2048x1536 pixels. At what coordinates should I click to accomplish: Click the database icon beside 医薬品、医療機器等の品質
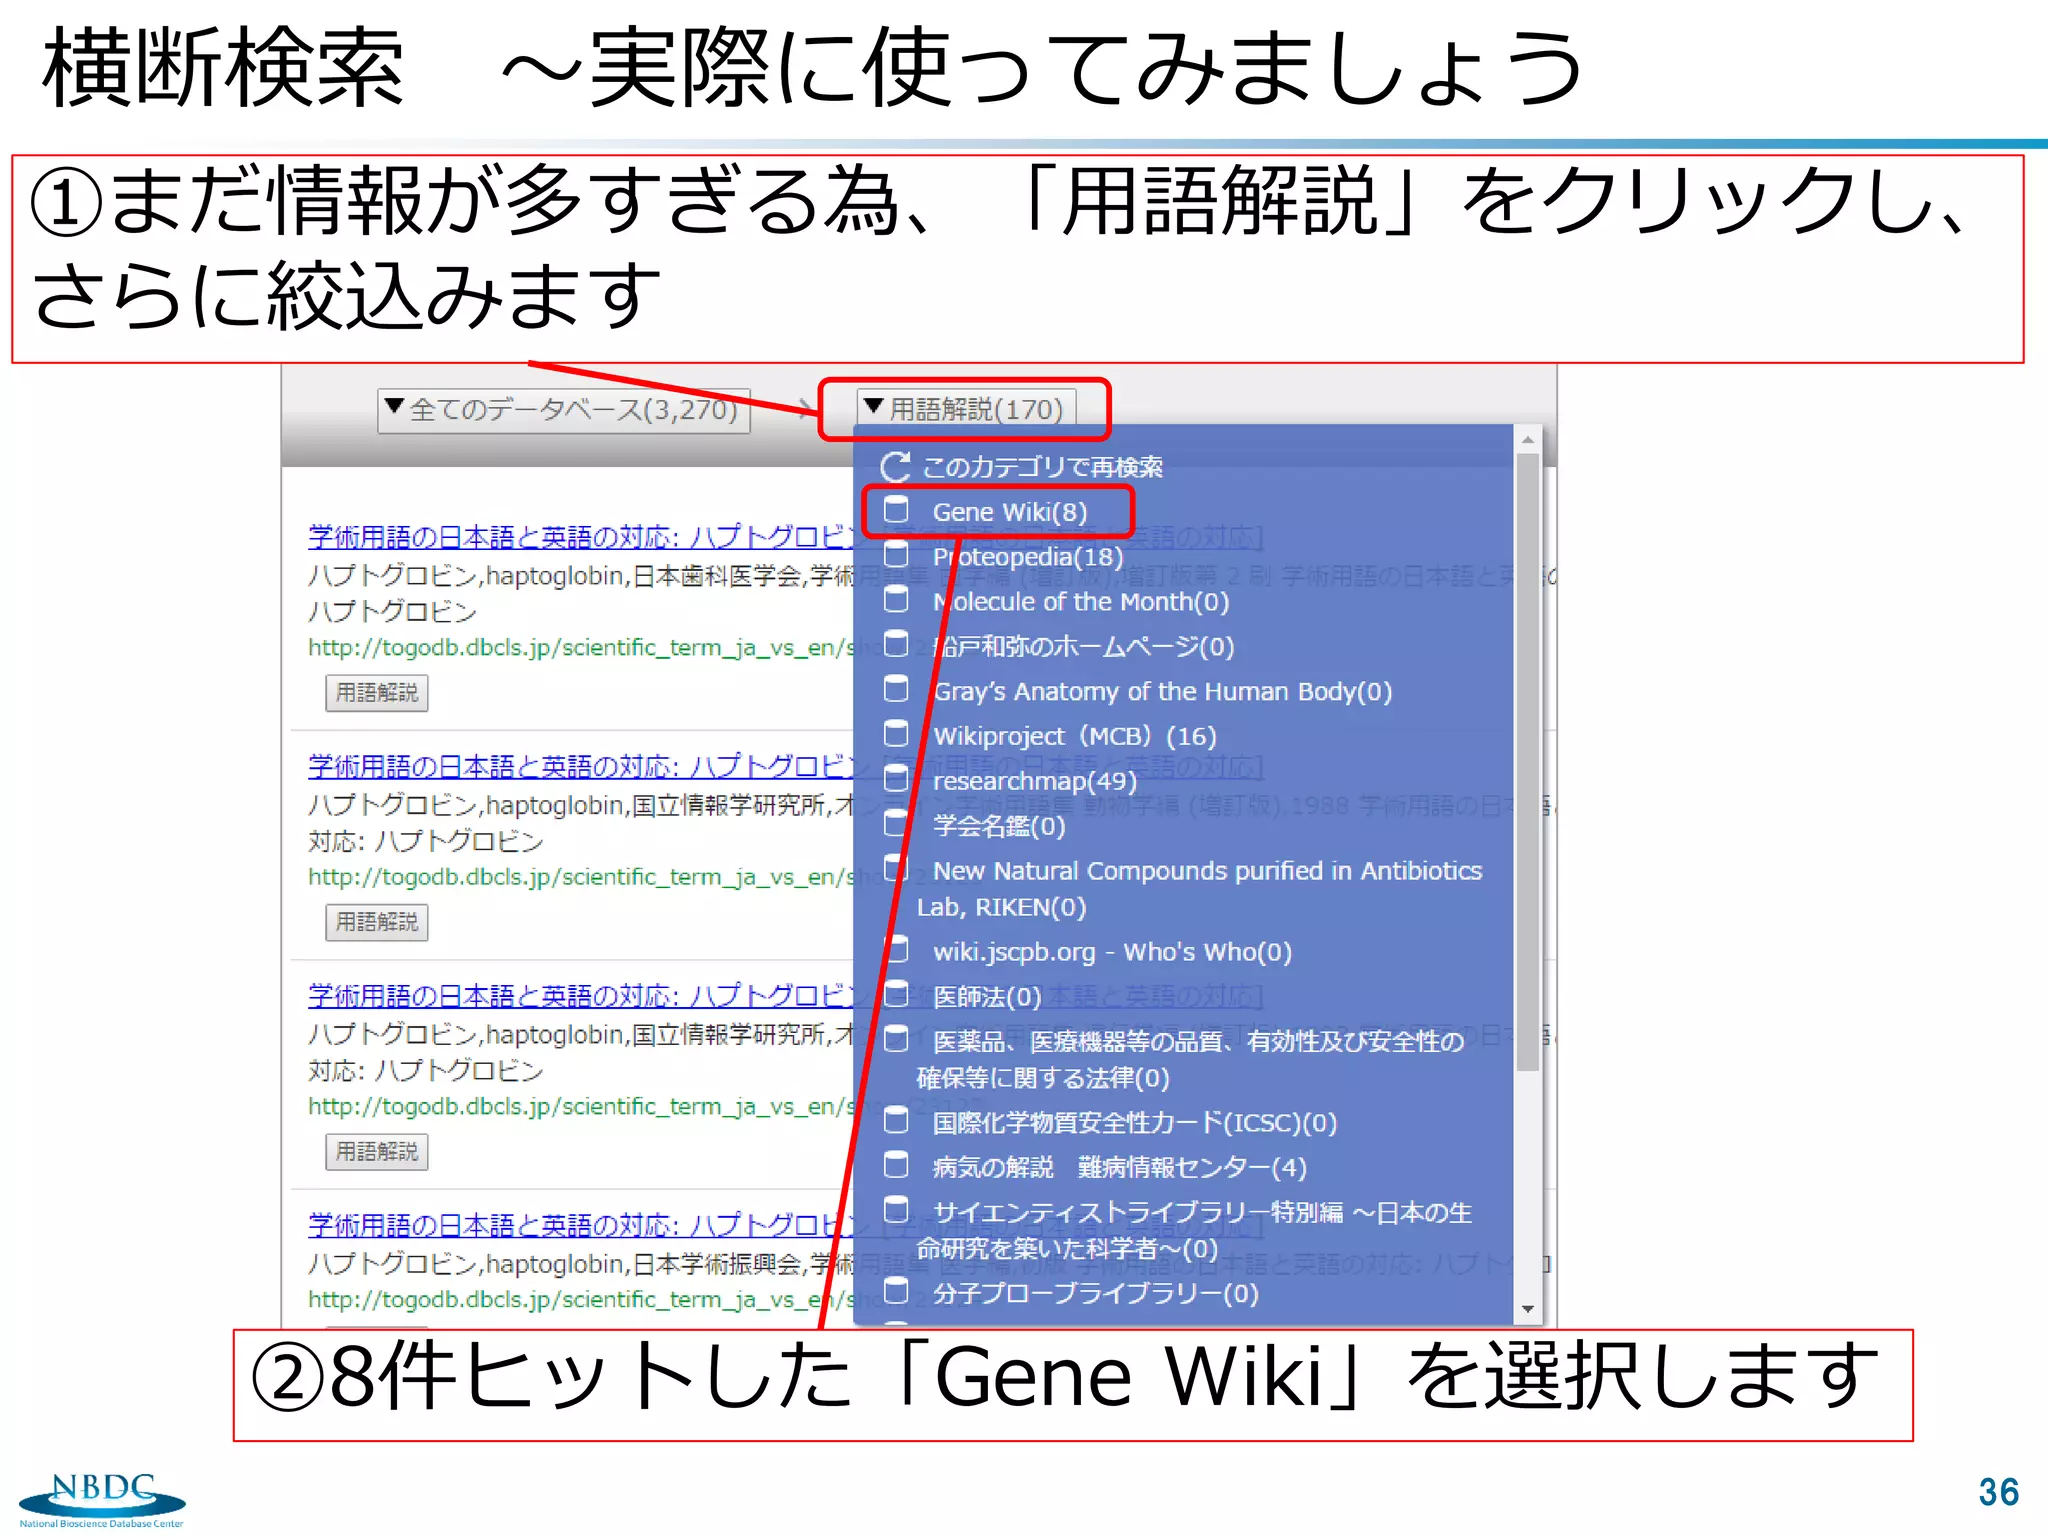point(896,1039)
